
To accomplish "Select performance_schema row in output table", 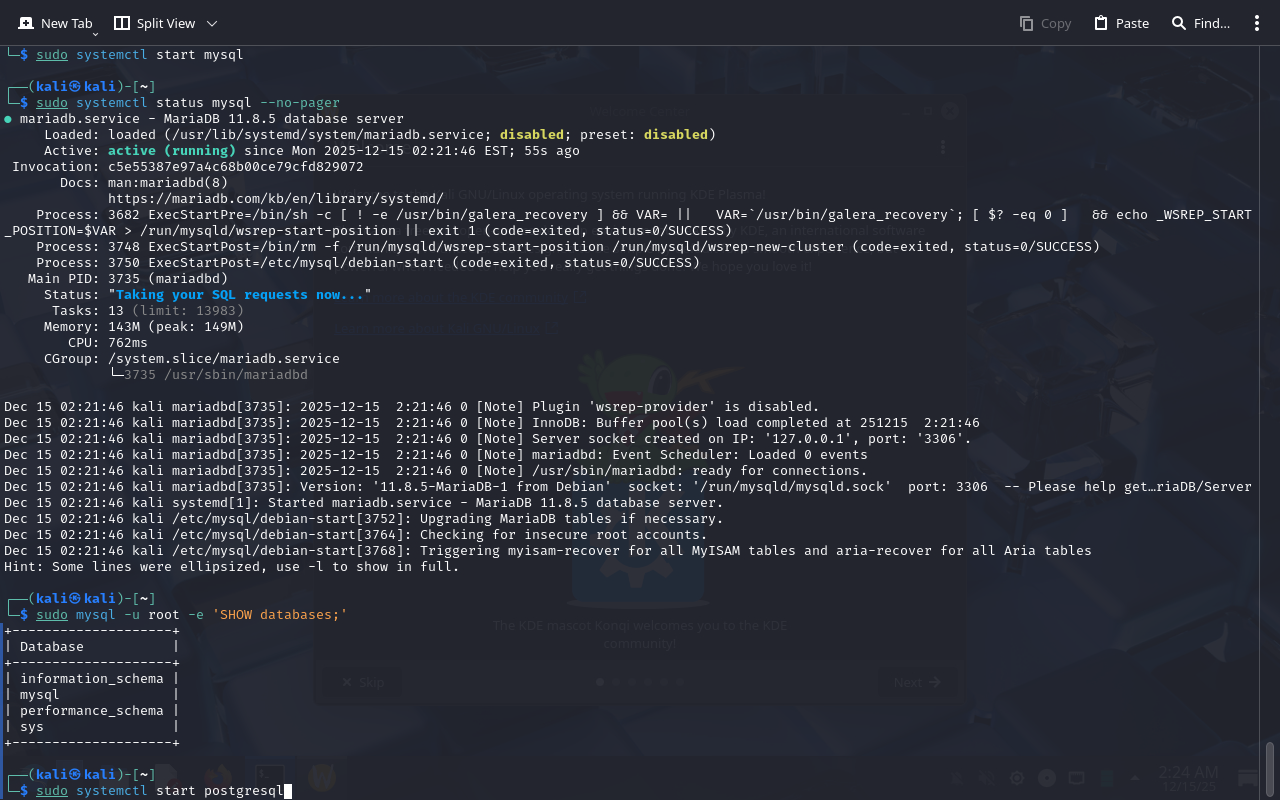I will pyautogui.click(x=91, y=711).
